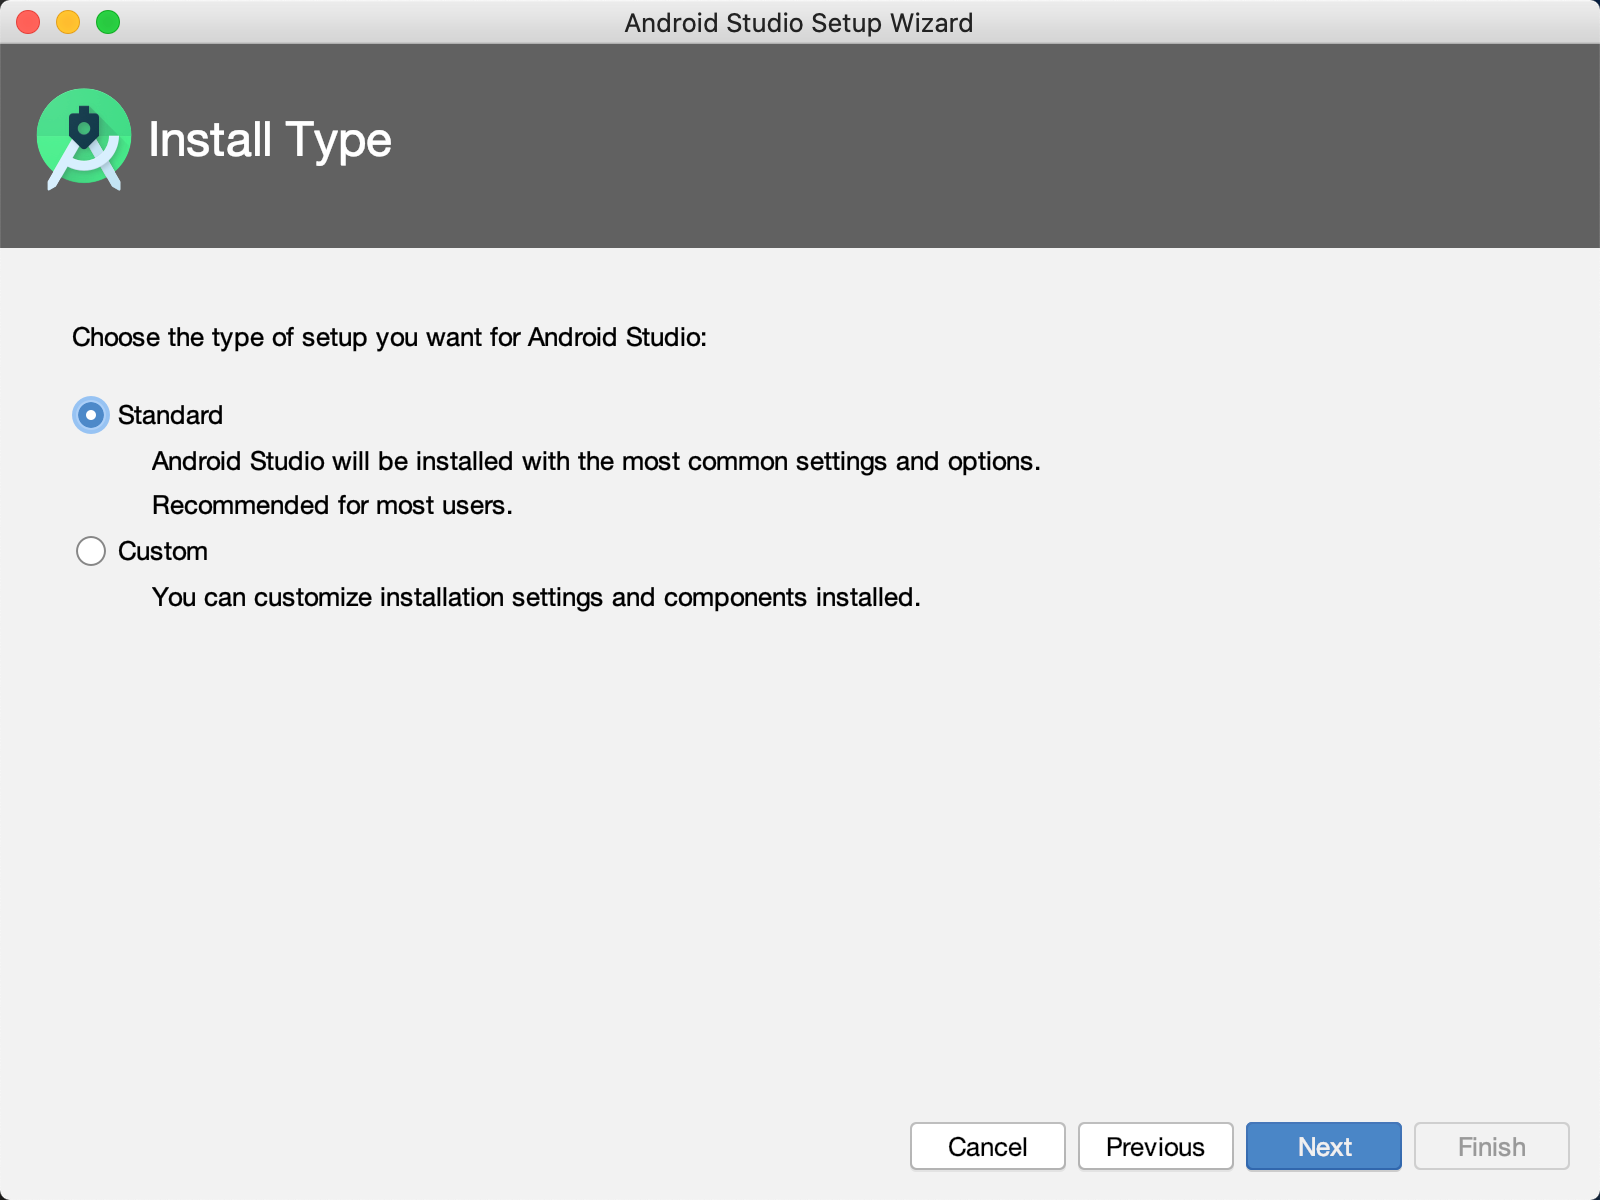Cancel the setup wizard
The image size is (1600, 1200).
(987, 1146)
